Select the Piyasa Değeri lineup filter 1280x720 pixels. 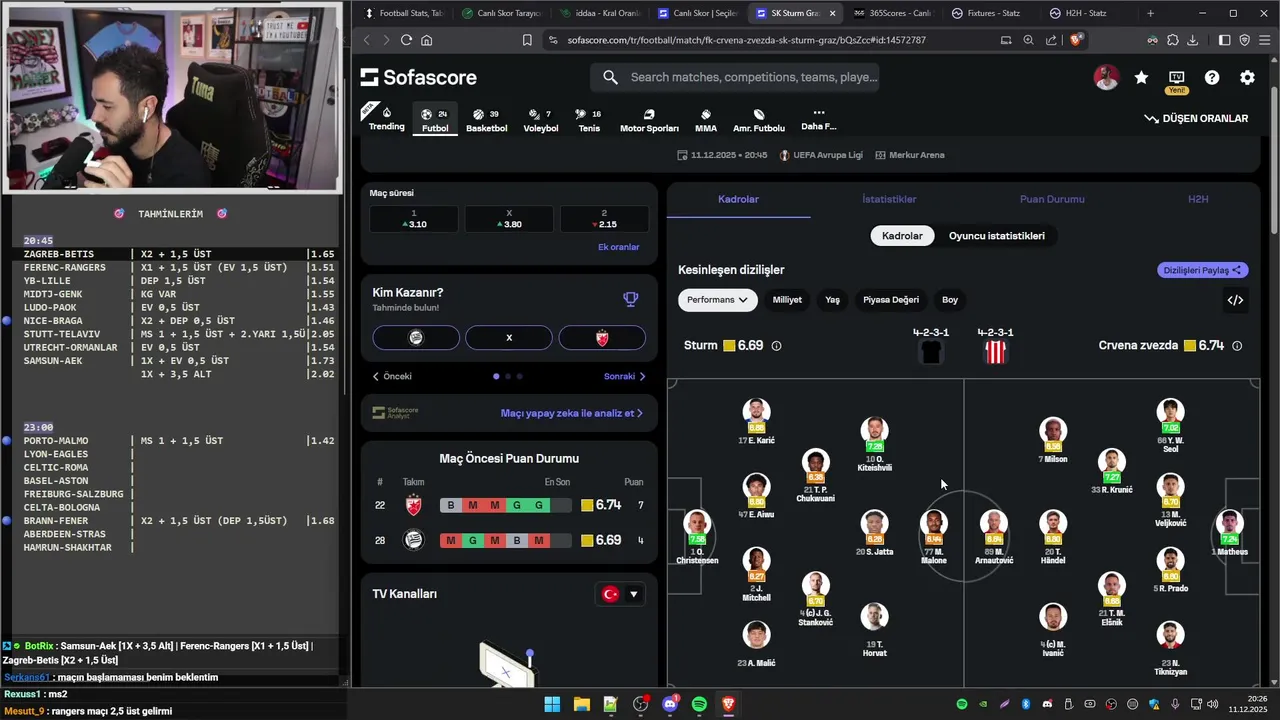click(x=891, y=300)
